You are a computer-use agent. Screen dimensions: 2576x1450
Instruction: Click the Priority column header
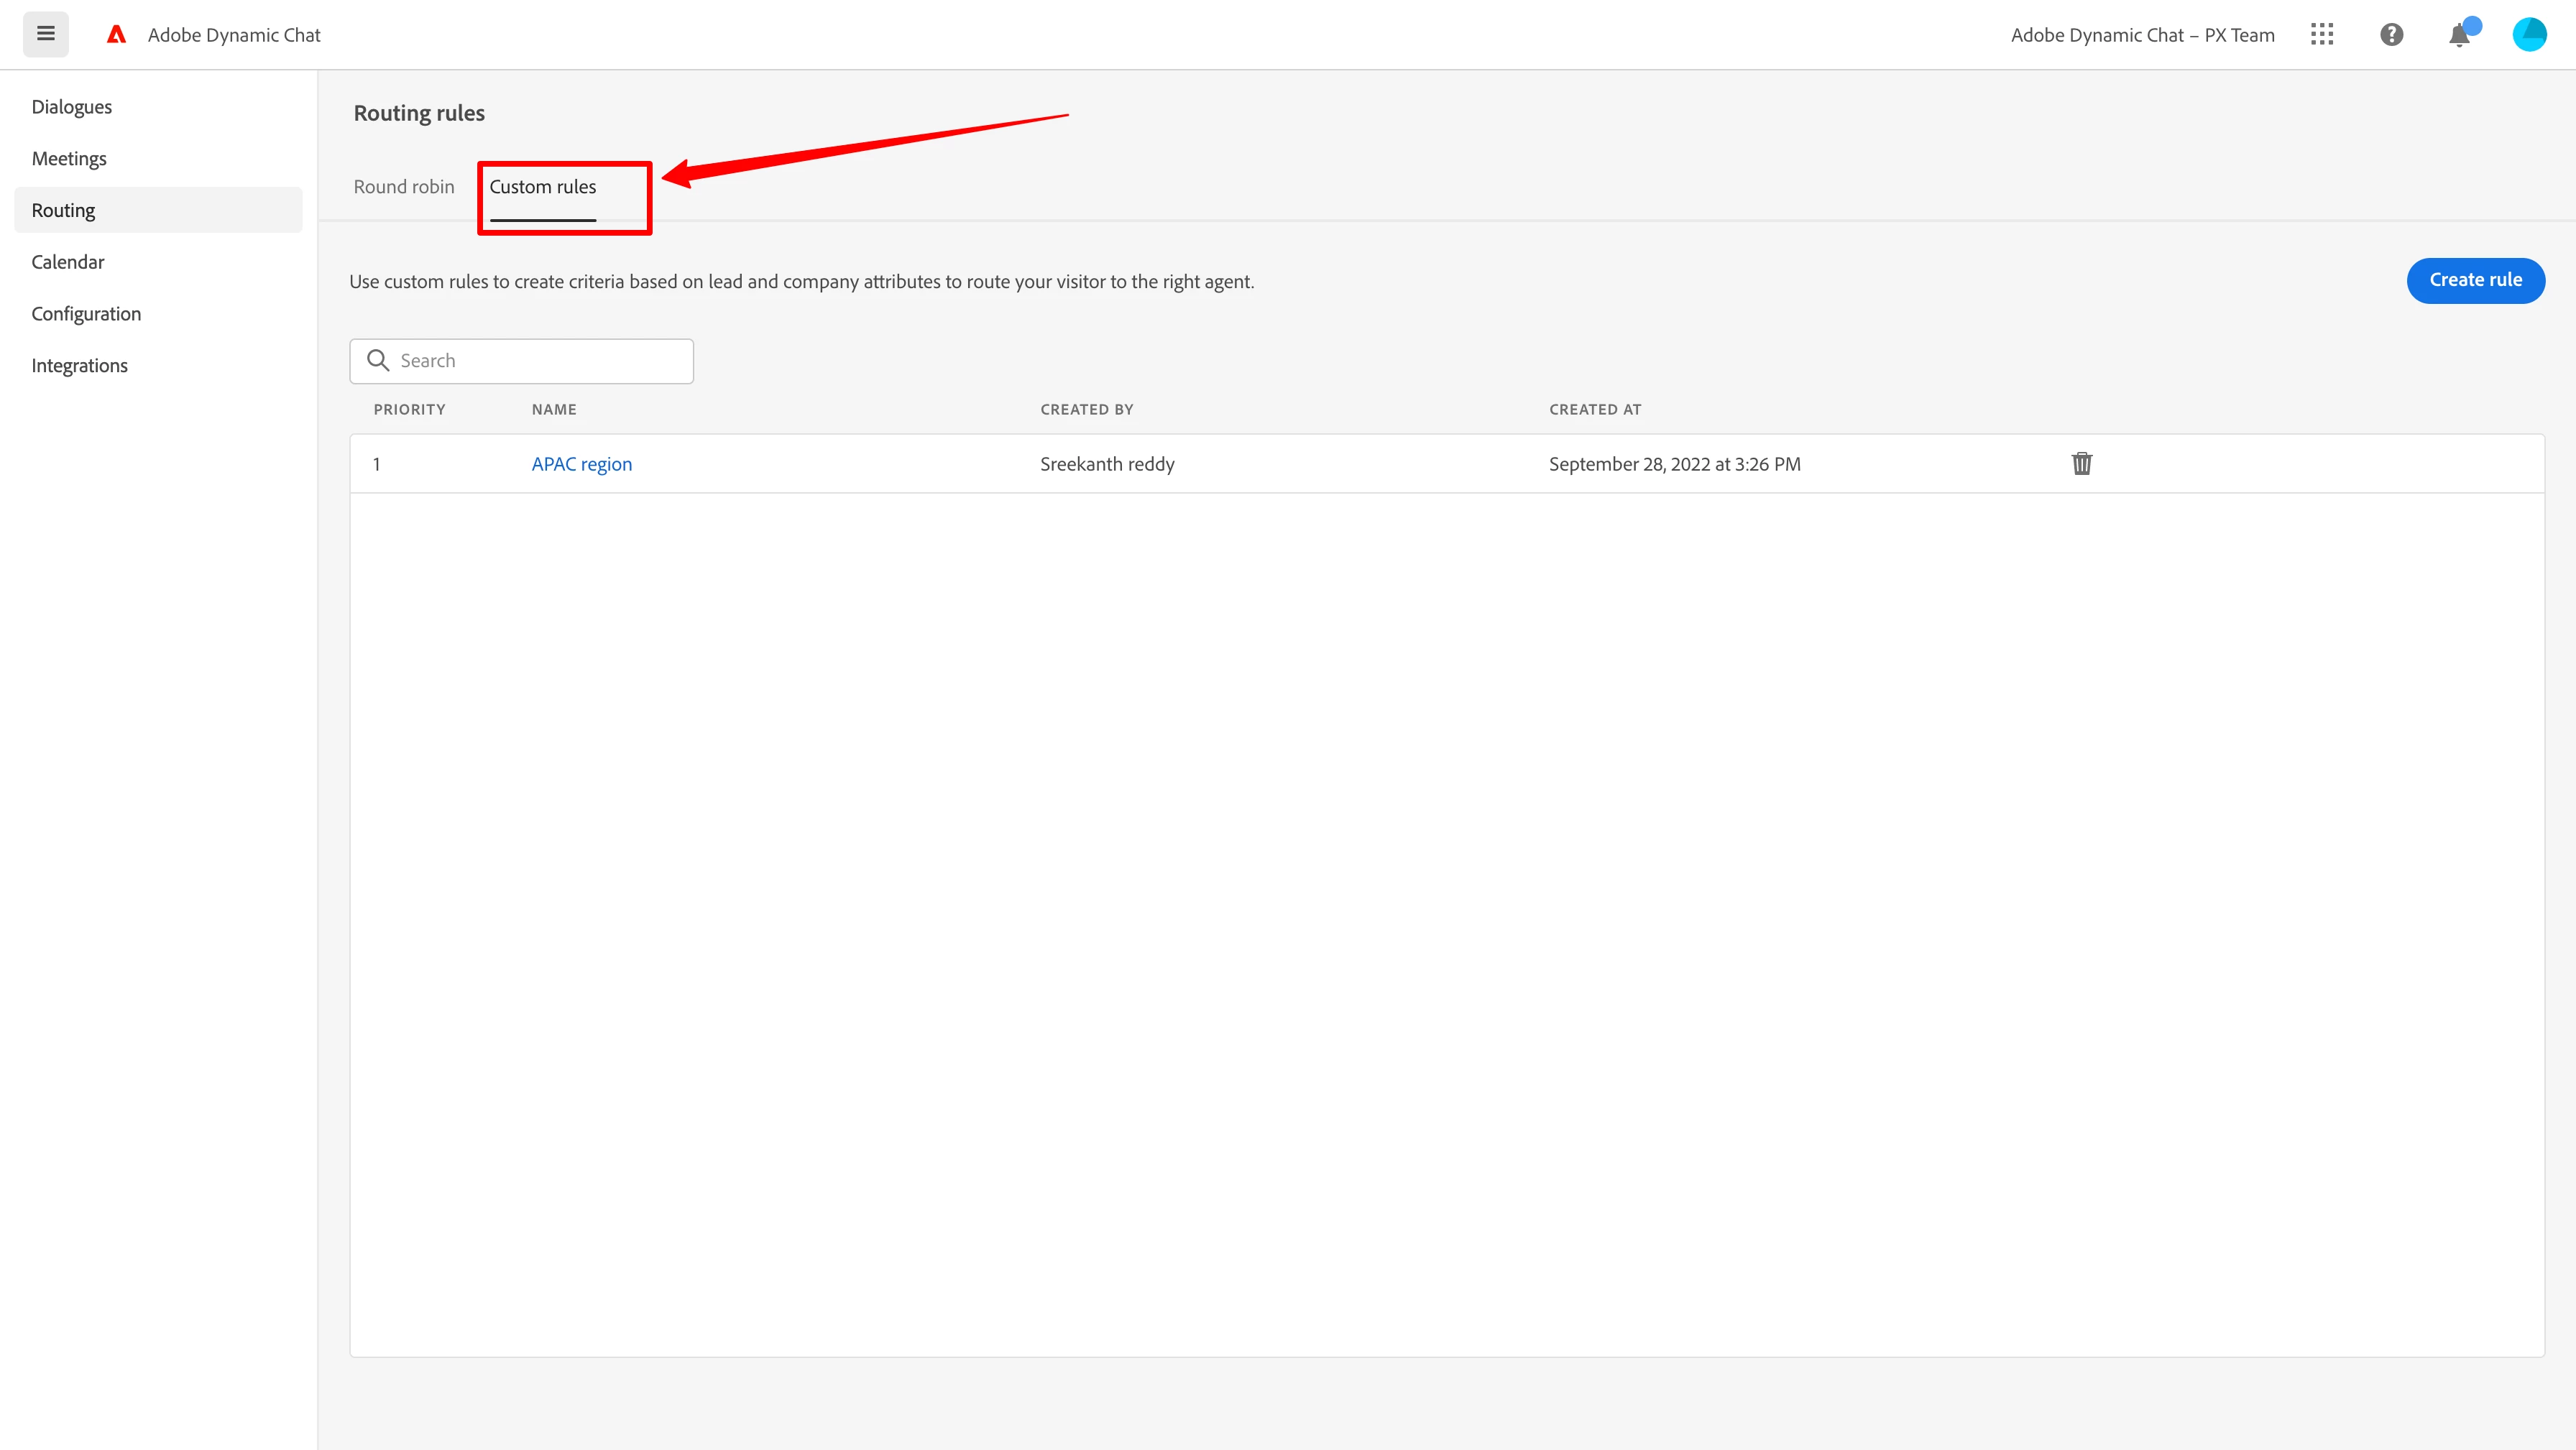[x=410, y=410]
